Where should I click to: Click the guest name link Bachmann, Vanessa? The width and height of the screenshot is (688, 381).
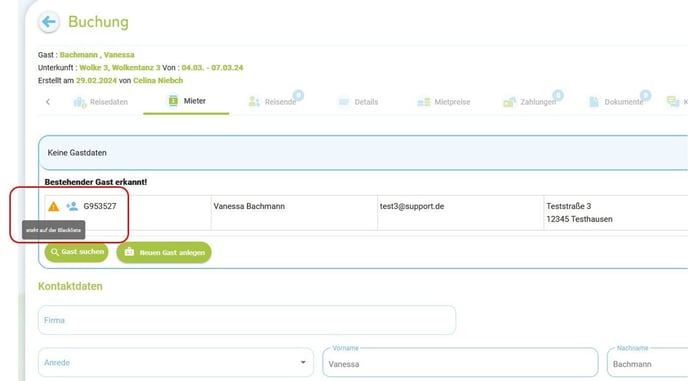tap(97, 55)
